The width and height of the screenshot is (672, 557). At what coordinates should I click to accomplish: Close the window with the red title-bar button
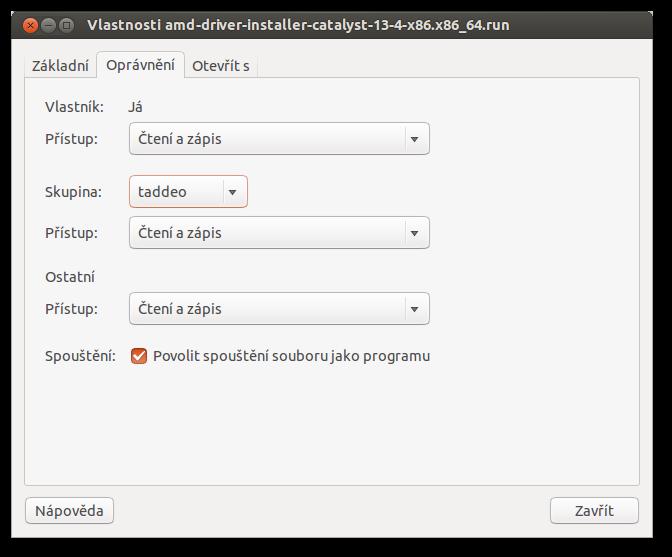click(x=30, y=25)
